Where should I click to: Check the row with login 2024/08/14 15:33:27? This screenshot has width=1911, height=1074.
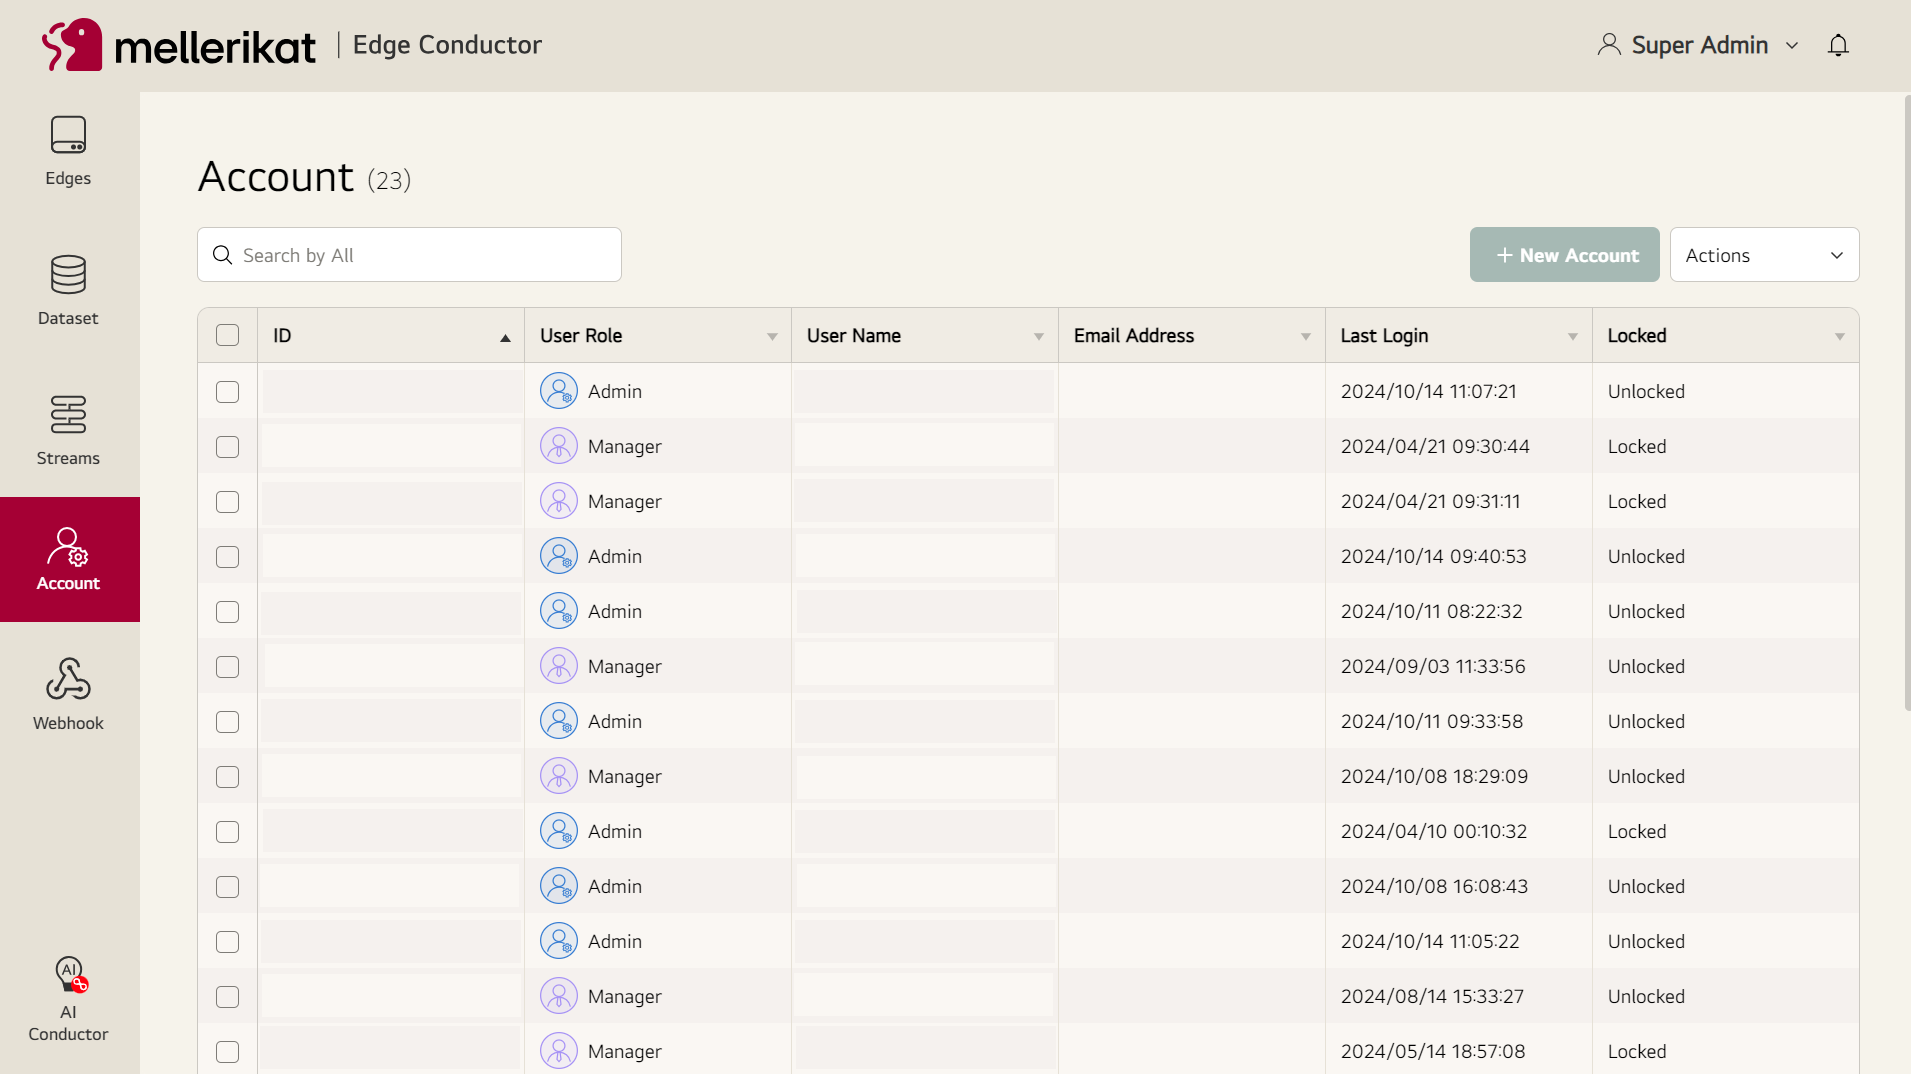(228, 997)
